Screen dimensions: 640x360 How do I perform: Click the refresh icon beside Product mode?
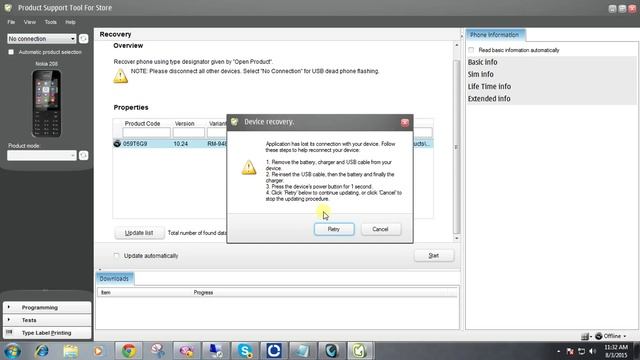[x=83, y=155]
